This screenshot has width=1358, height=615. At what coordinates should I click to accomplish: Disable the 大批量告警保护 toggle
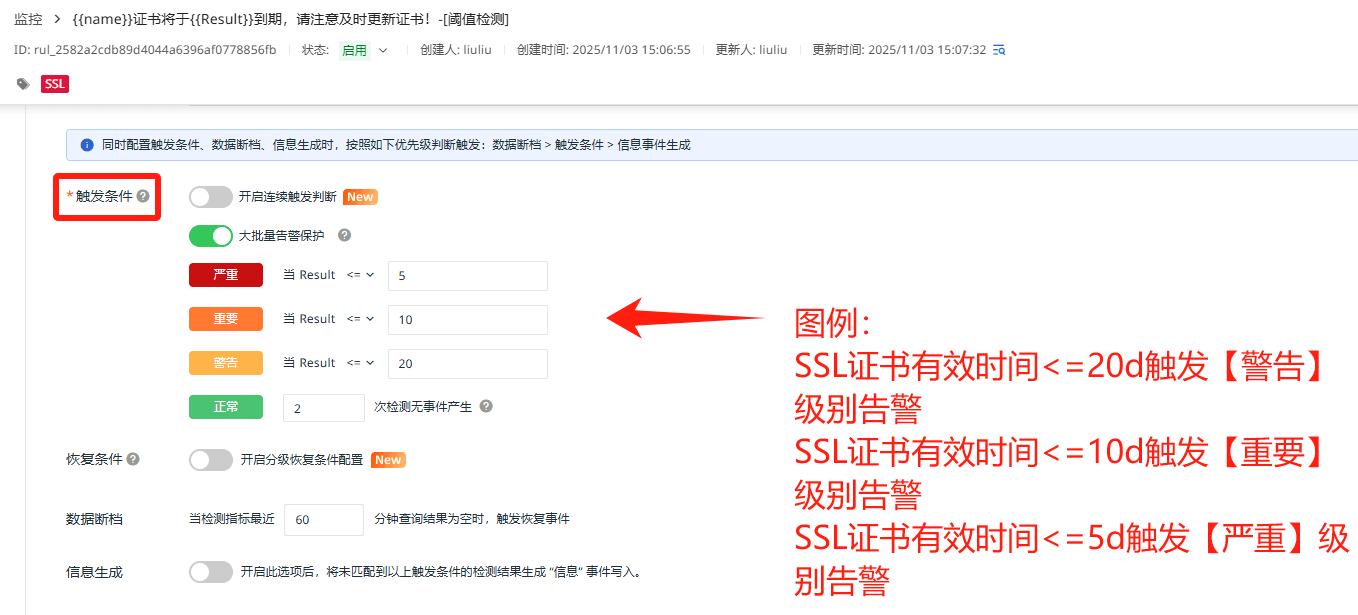coord(210,236)
